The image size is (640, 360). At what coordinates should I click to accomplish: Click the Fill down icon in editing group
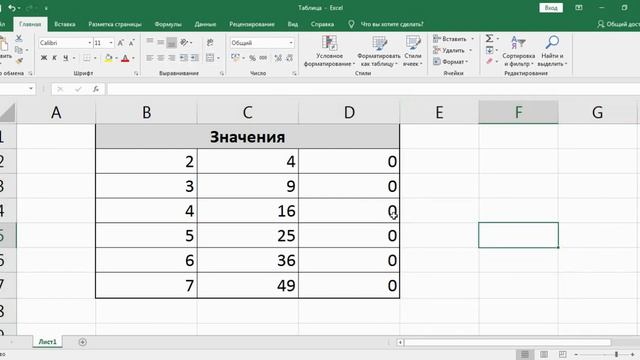[489, 50]
